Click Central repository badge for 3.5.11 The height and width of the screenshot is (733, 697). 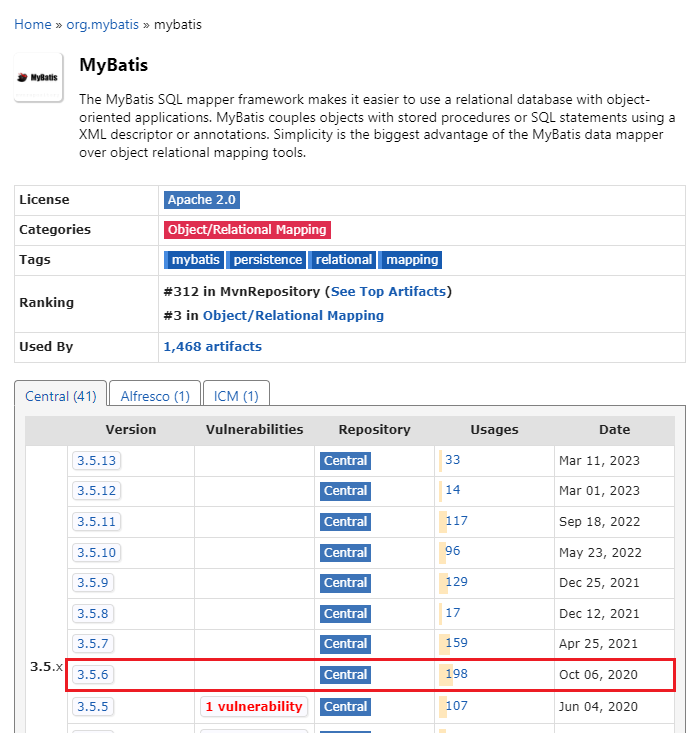(345, 522)
